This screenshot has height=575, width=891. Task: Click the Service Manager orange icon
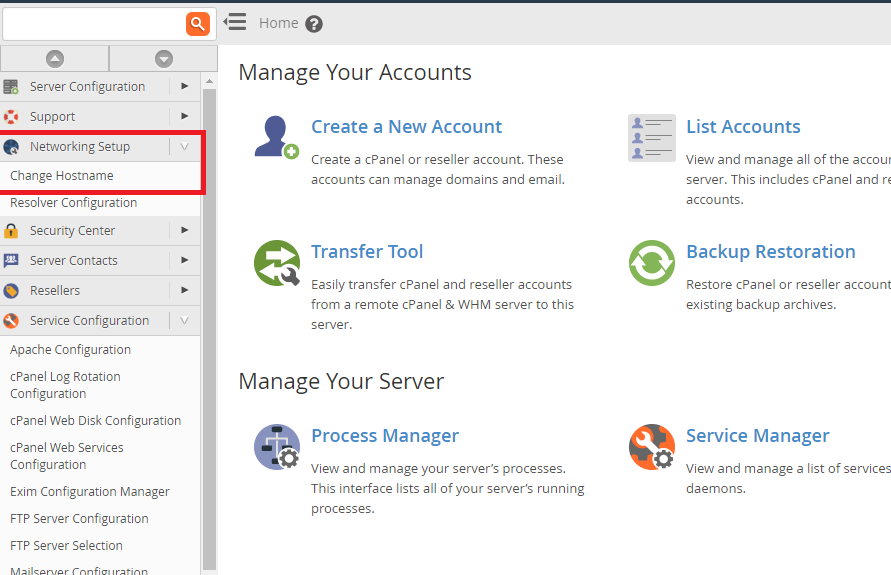pos(652,447)
